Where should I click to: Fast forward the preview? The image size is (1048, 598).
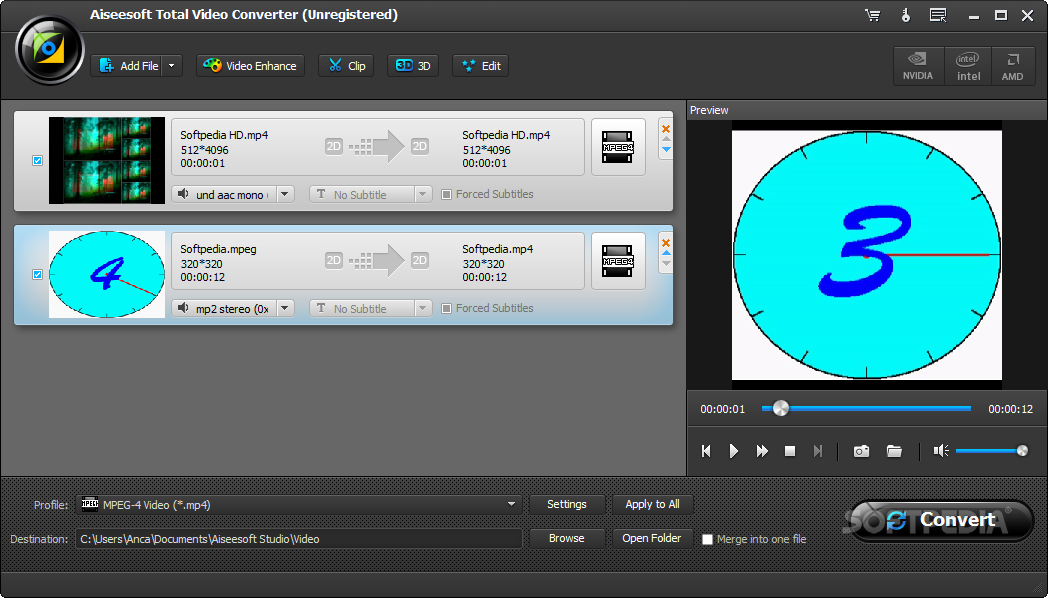tap(762, 451)
